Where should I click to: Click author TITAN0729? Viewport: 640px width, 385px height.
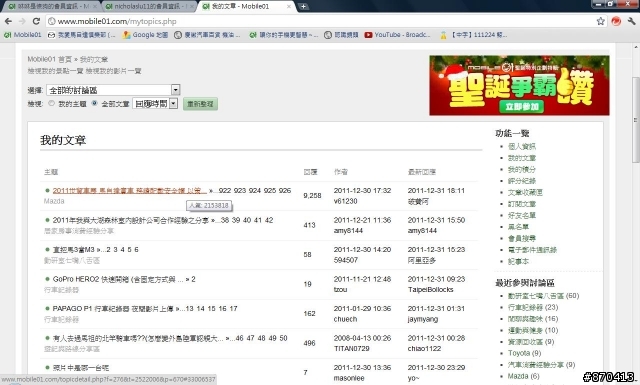tap(351, 349)
